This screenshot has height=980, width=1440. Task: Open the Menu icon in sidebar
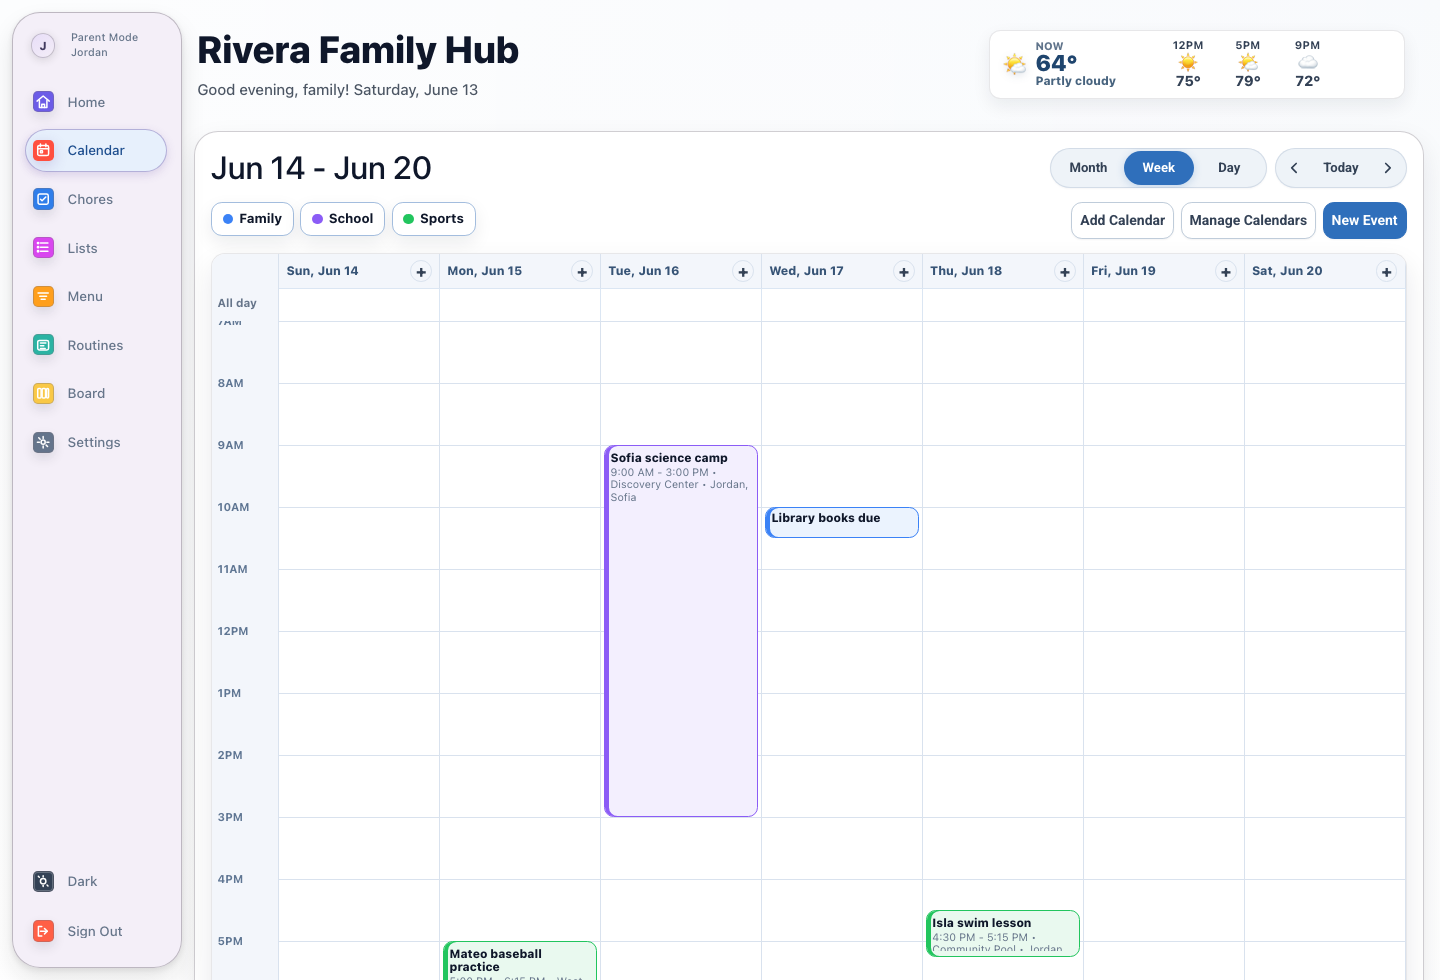[x=43, y=296]
